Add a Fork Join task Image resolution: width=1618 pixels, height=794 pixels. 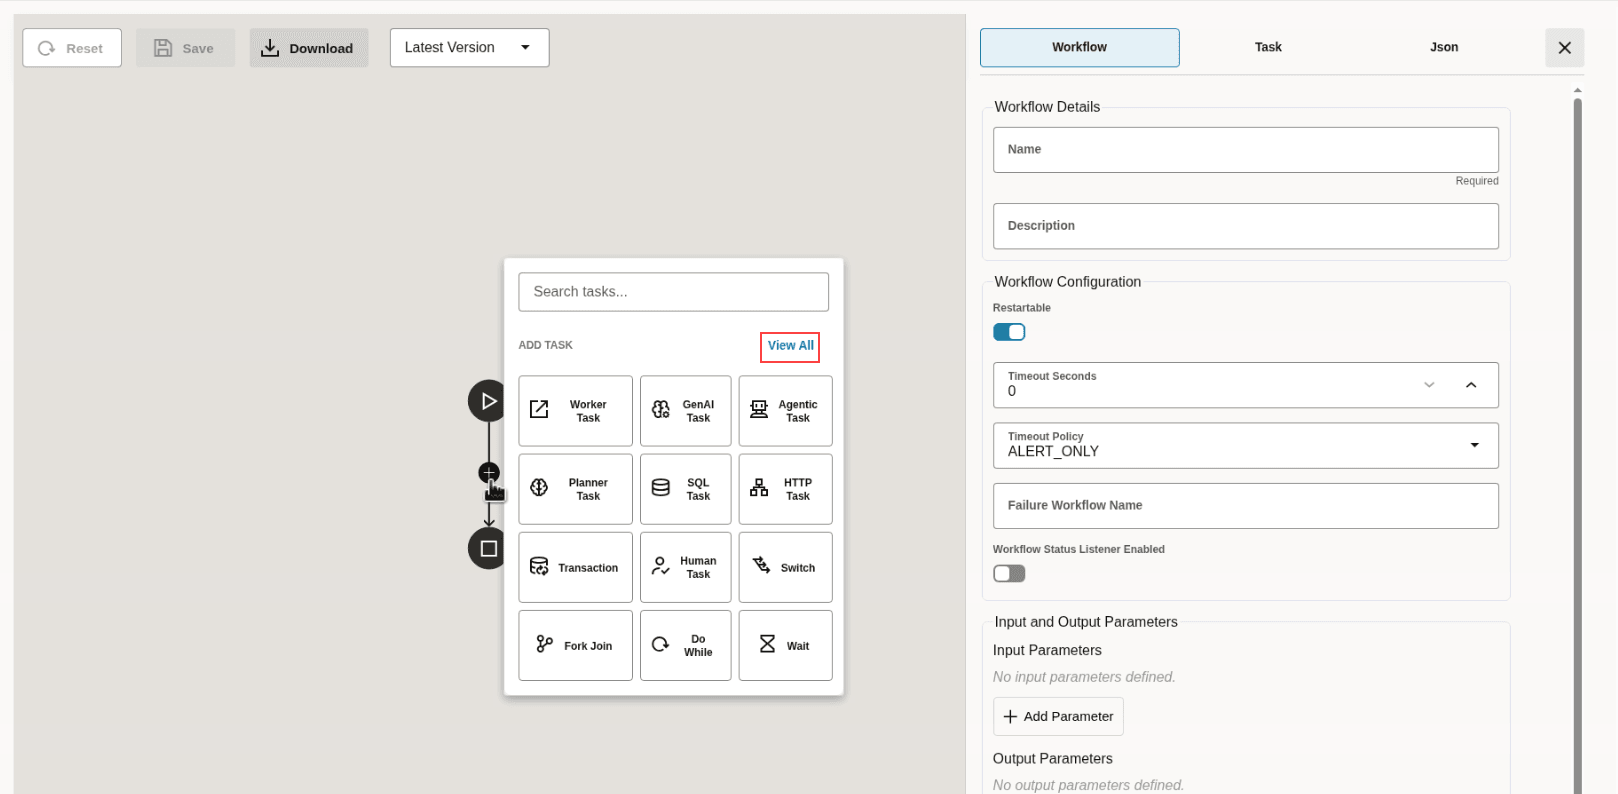575,645
